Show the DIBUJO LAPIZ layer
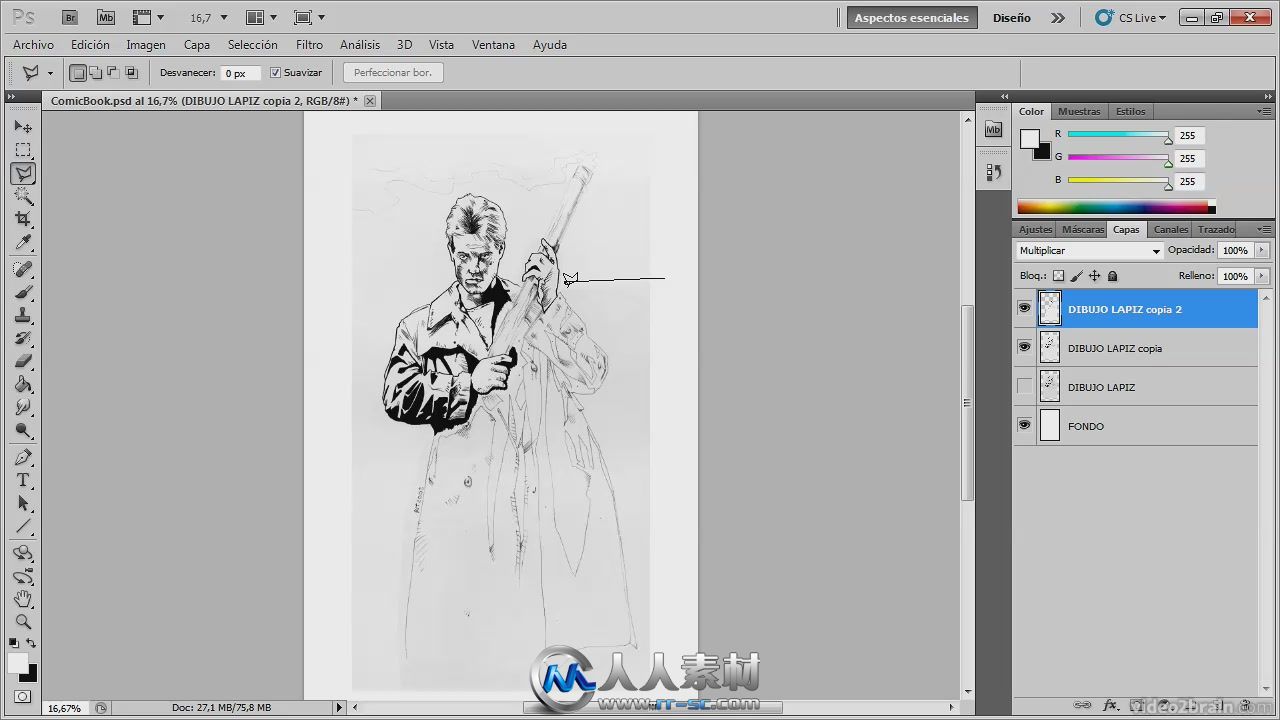Image resolution: width=1280 pixels, height=720 pixels. [1024, 386]
